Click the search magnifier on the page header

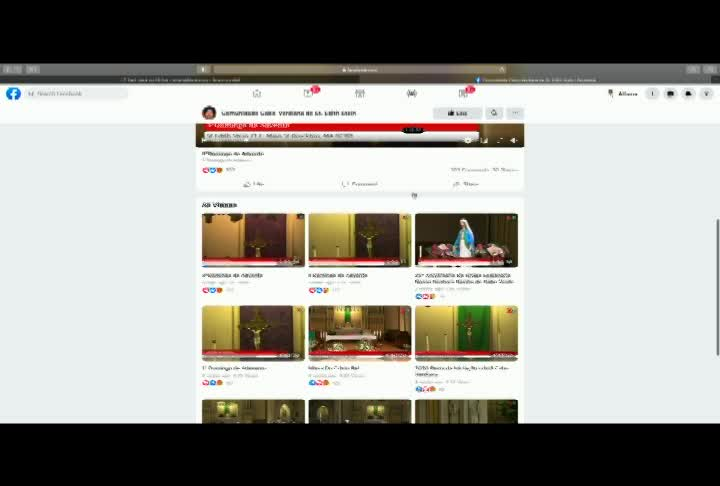494,113
